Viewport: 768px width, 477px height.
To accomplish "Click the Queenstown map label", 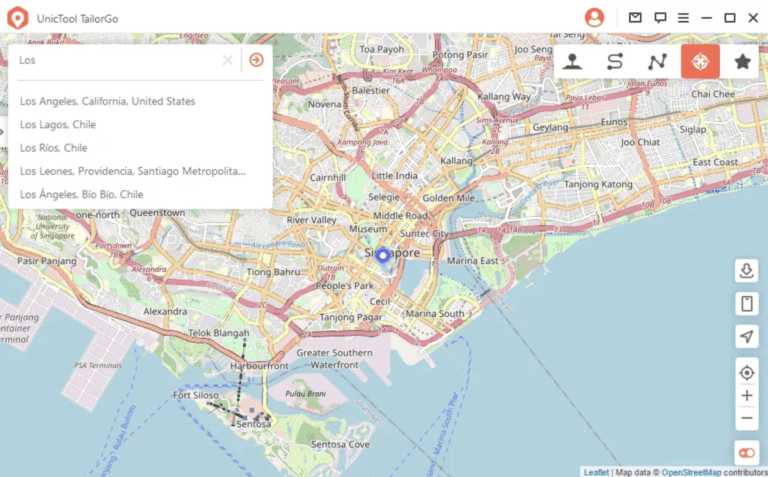I will (x=157, y=213).
